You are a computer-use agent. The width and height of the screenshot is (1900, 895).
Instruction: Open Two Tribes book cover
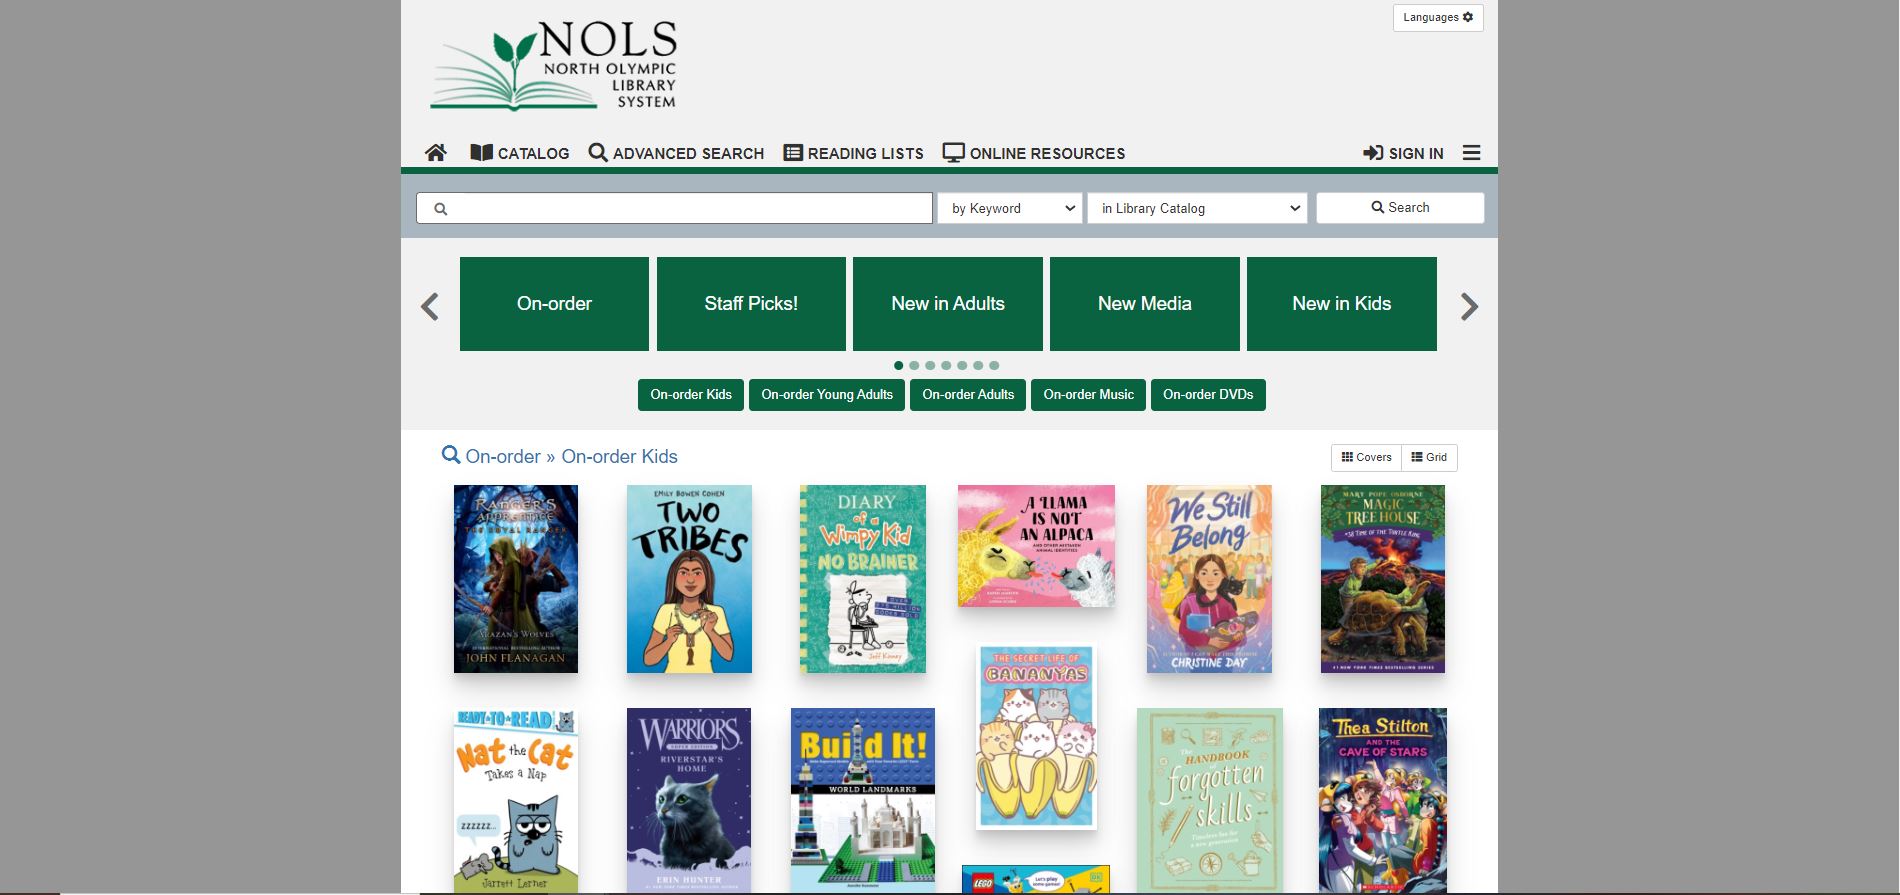pyautogui.click(x=689, y=579)
